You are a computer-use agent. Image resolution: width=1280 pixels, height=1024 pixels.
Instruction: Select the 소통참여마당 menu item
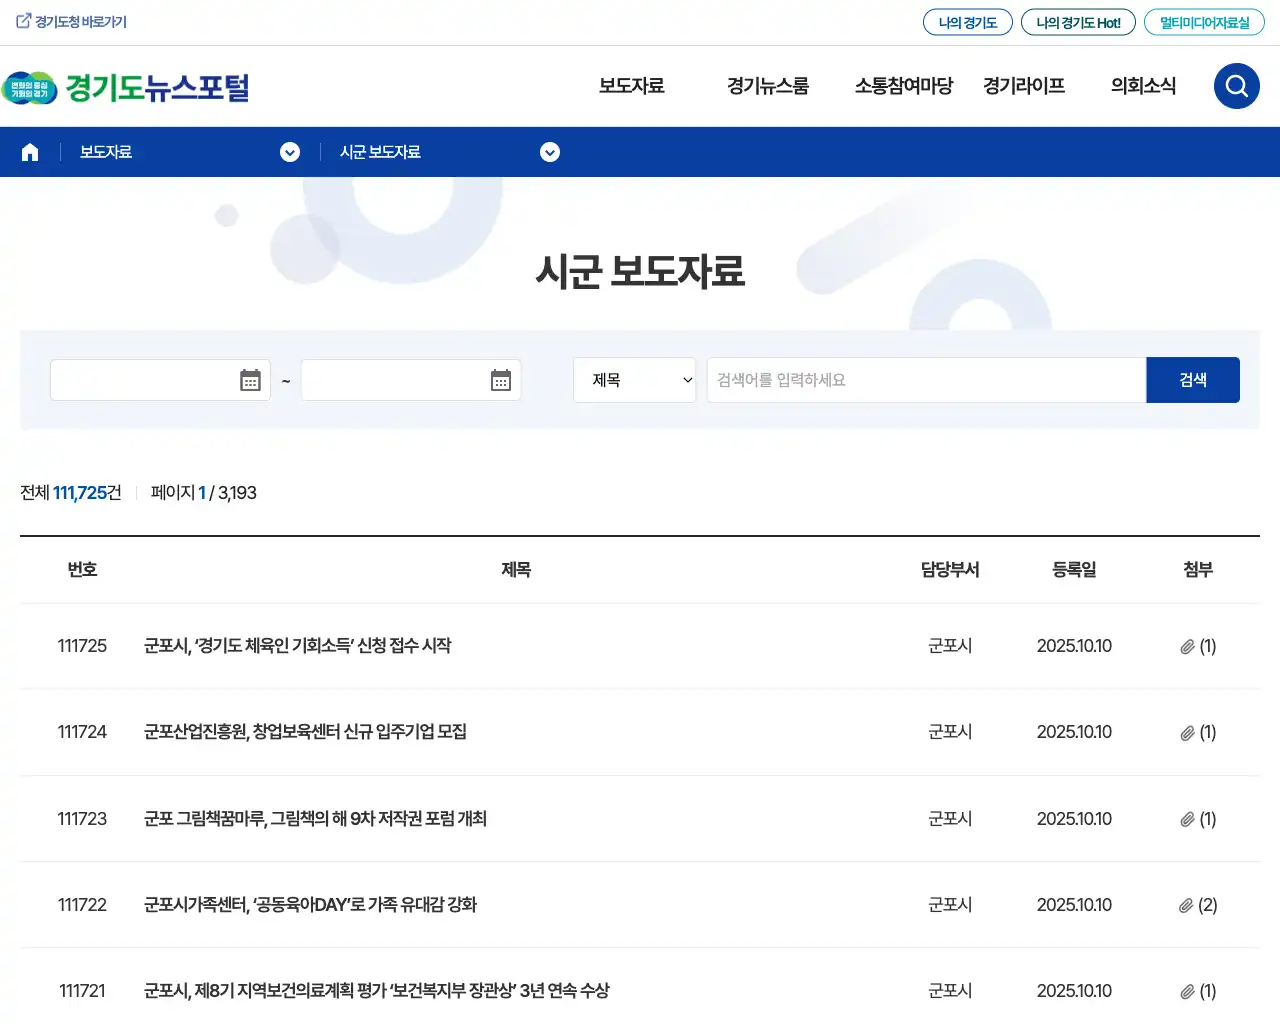[903, 86]
